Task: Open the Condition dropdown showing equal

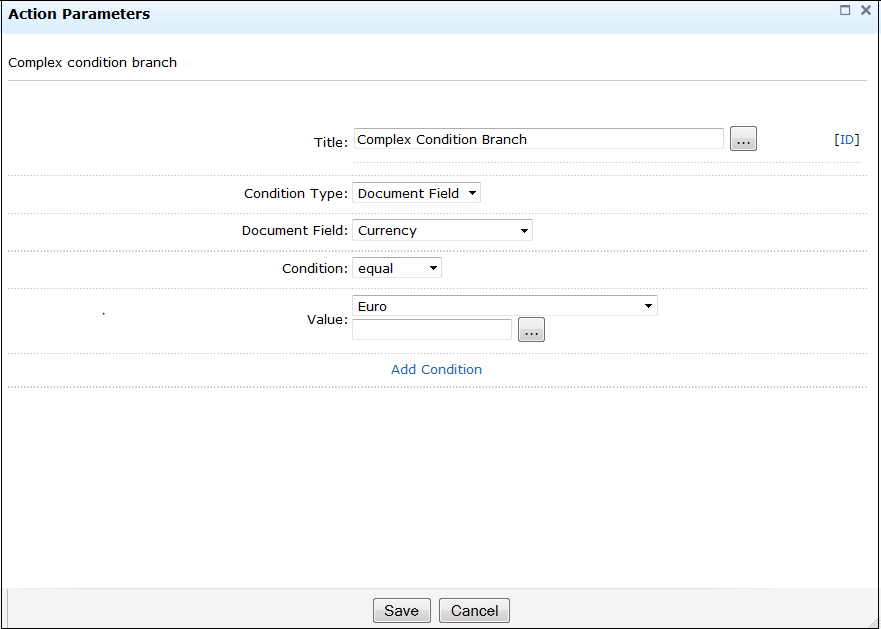Action: tap(397, 268)
